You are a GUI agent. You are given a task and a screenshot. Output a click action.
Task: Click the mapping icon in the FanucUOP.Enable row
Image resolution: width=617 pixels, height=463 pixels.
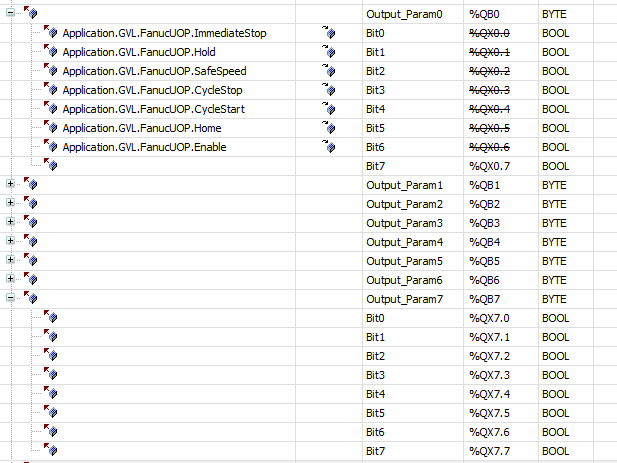click(x=329, y=147)
